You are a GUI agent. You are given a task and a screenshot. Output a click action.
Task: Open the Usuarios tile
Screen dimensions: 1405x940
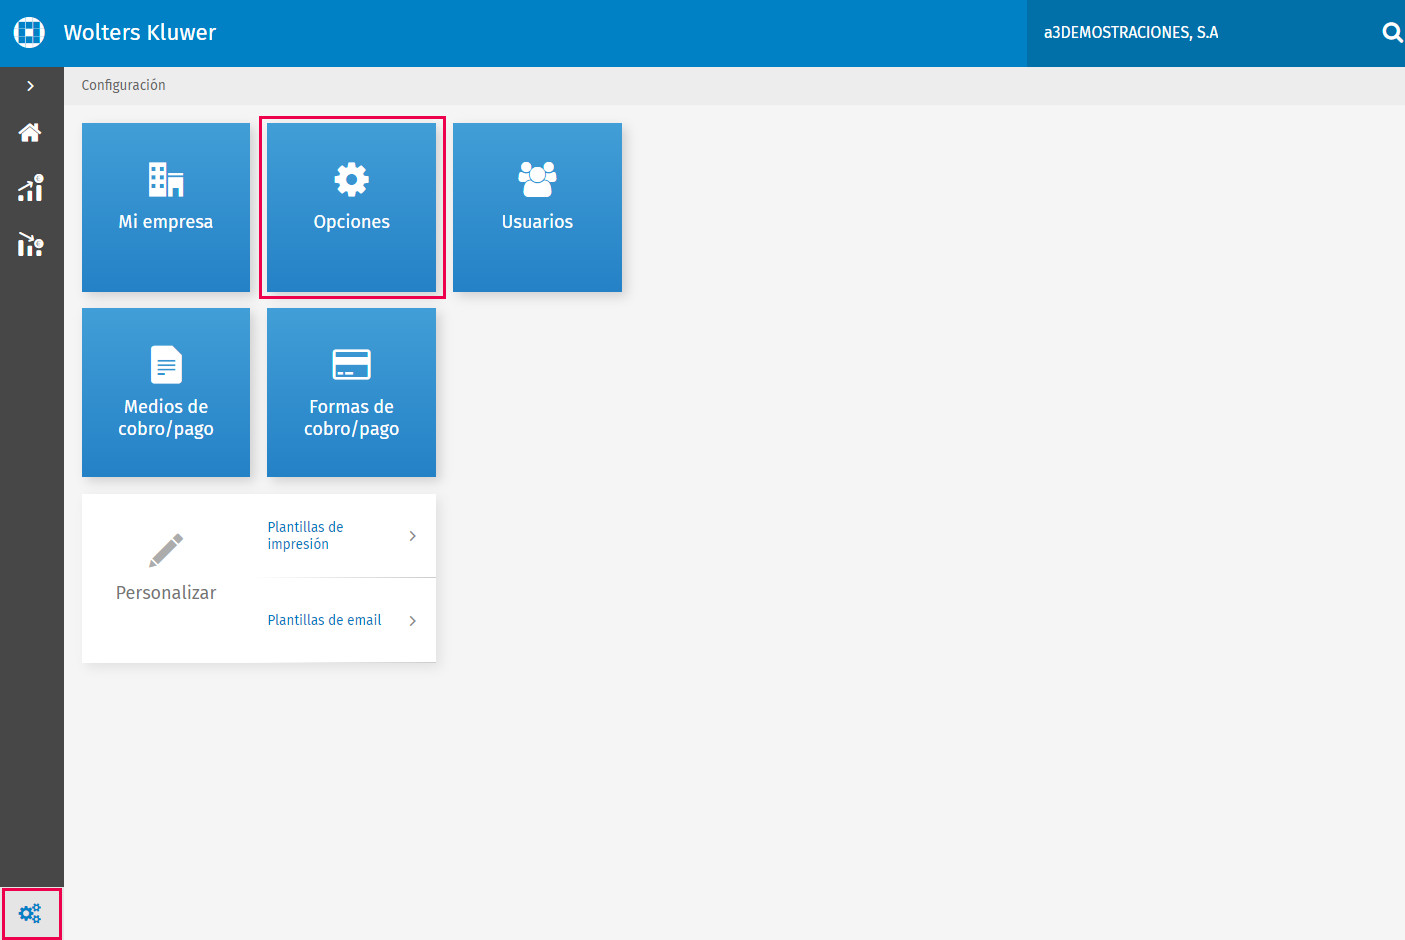pyautogui.click(x=537, y=207)
